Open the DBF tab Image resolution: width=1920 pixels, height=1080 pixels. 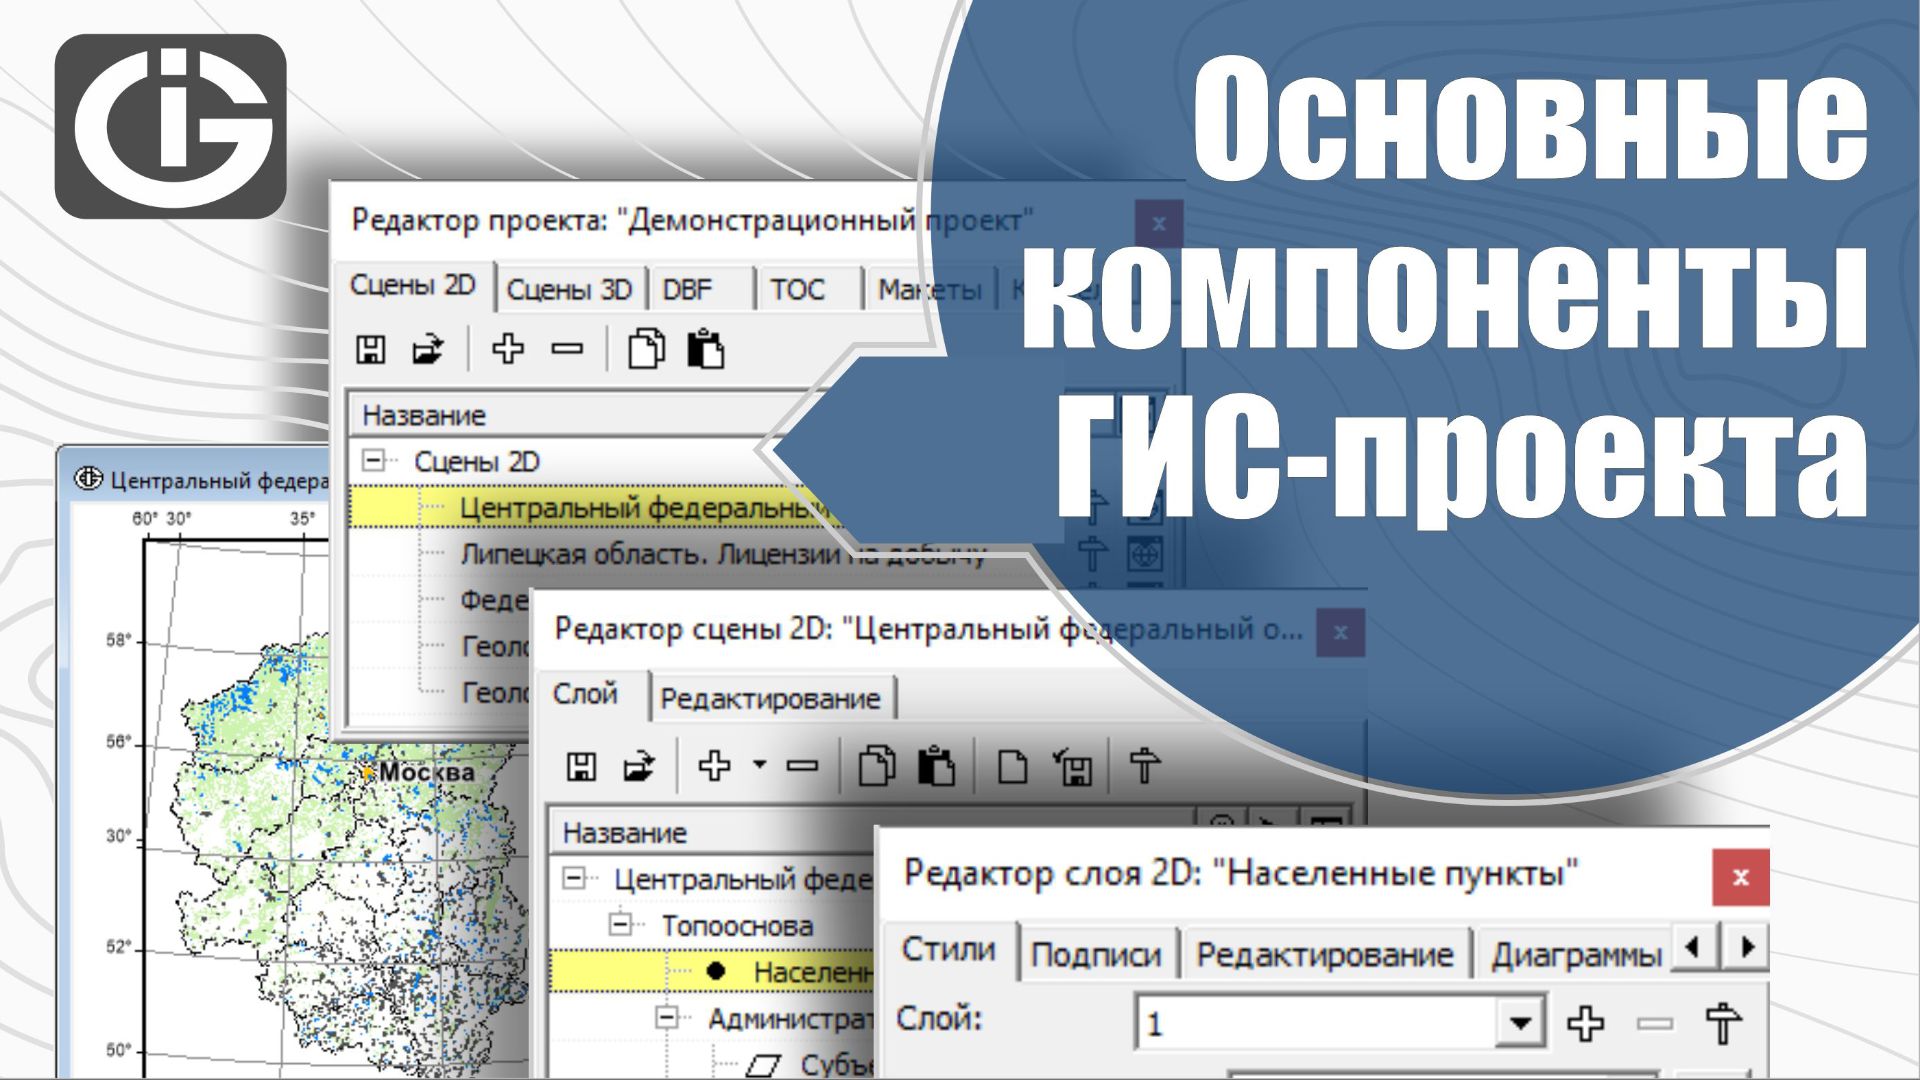click(x=688, y=290)
